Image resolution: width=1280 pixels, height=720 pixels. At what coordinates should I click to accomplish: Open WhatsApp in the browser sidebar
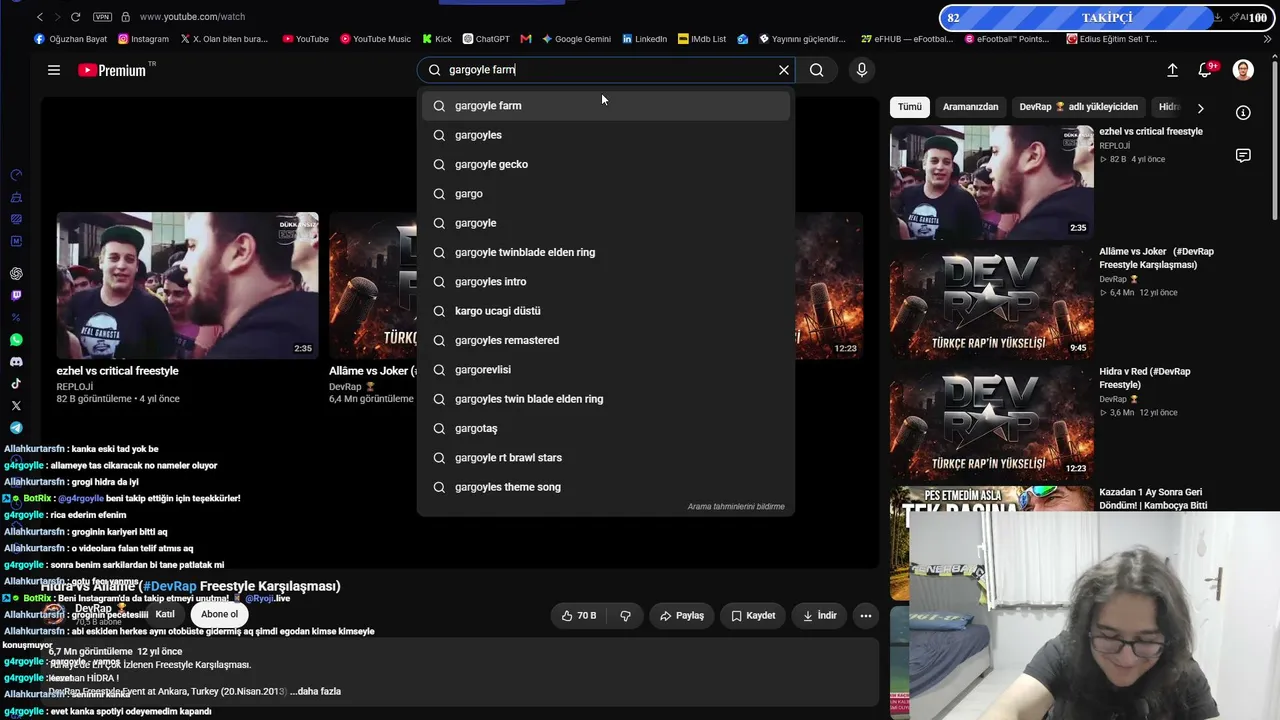click(x=16, y=340)
